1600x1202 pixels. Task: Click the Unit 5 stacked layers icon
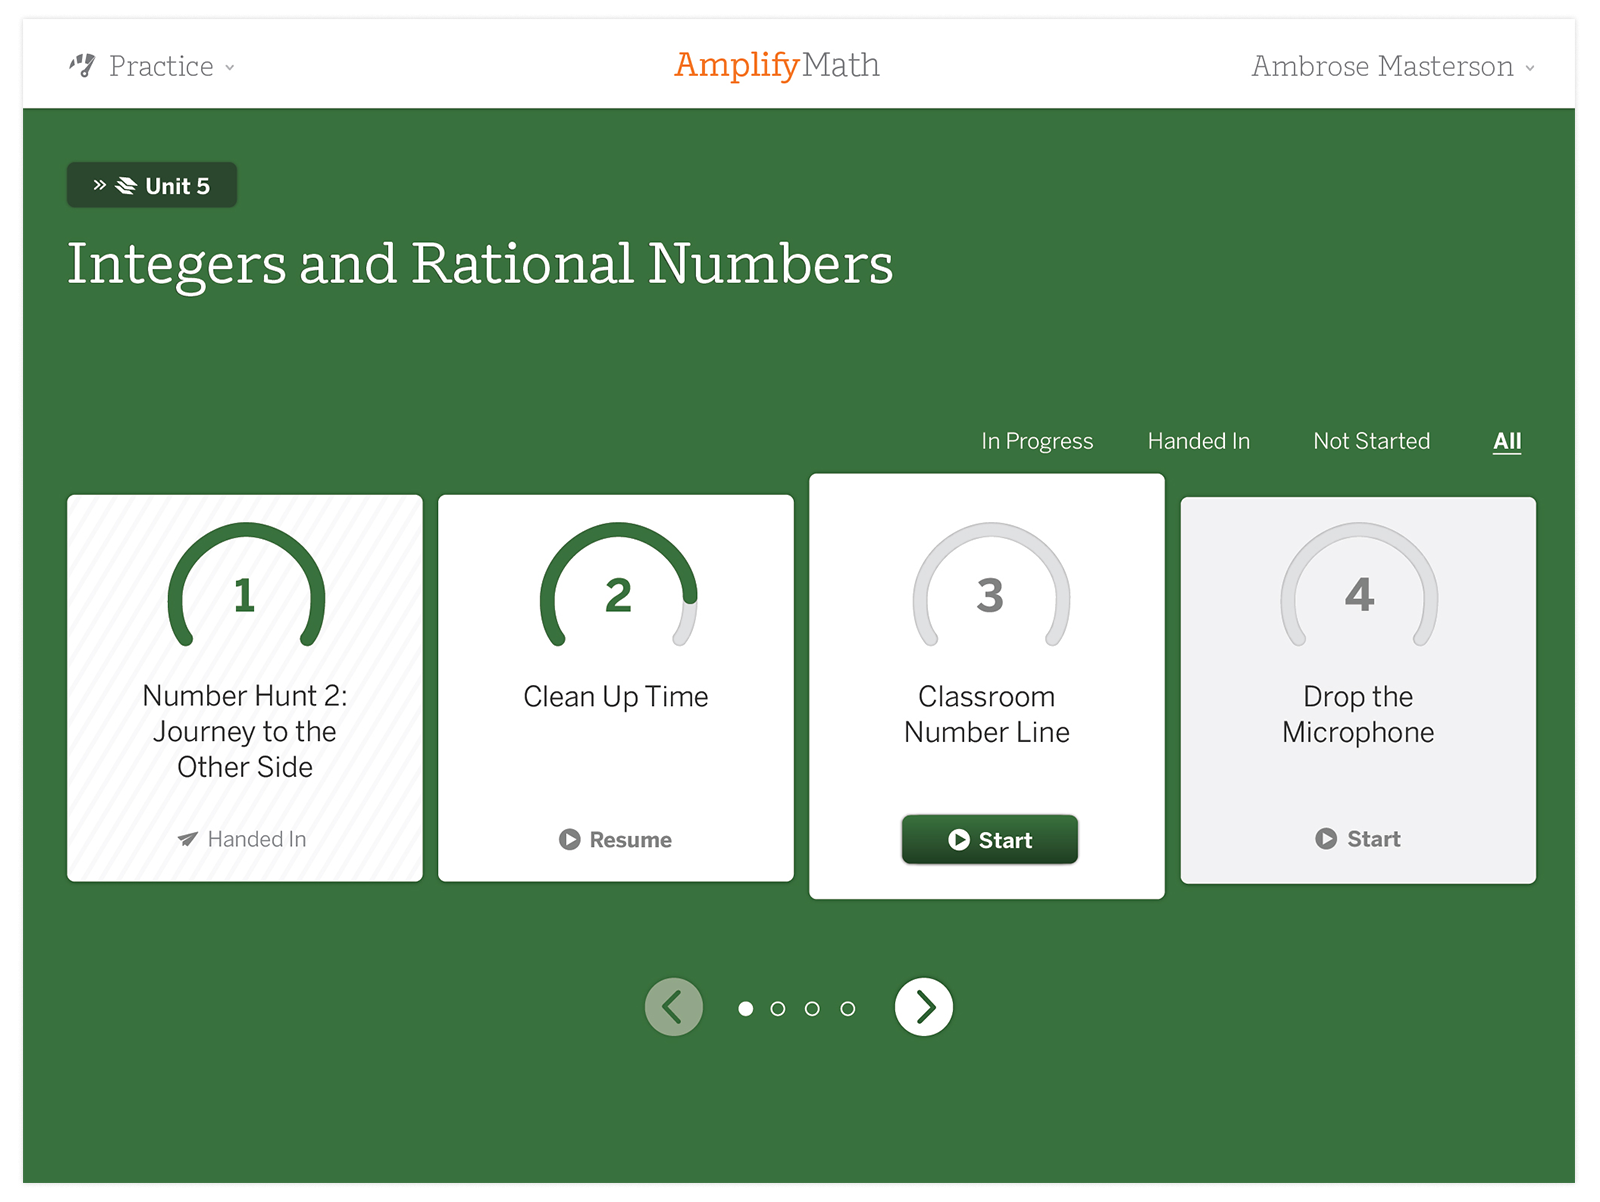pyautogui.click(x=126, y=186)
